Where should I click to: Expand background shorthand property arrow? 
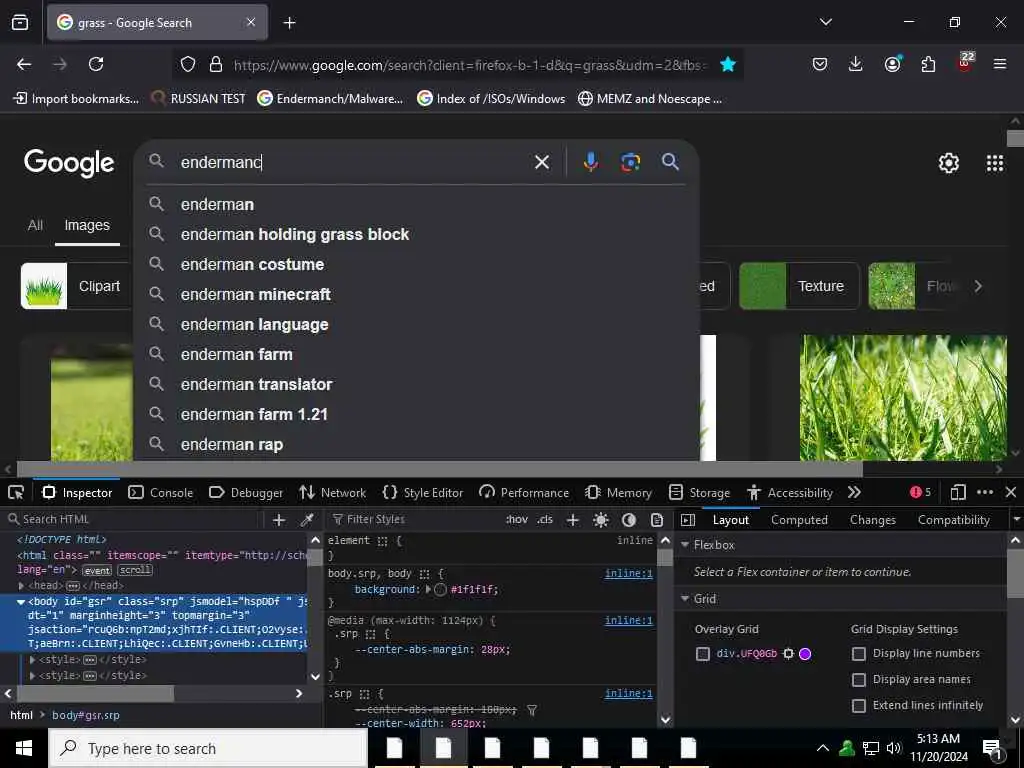pyautogui.click(x=428, y=589)
